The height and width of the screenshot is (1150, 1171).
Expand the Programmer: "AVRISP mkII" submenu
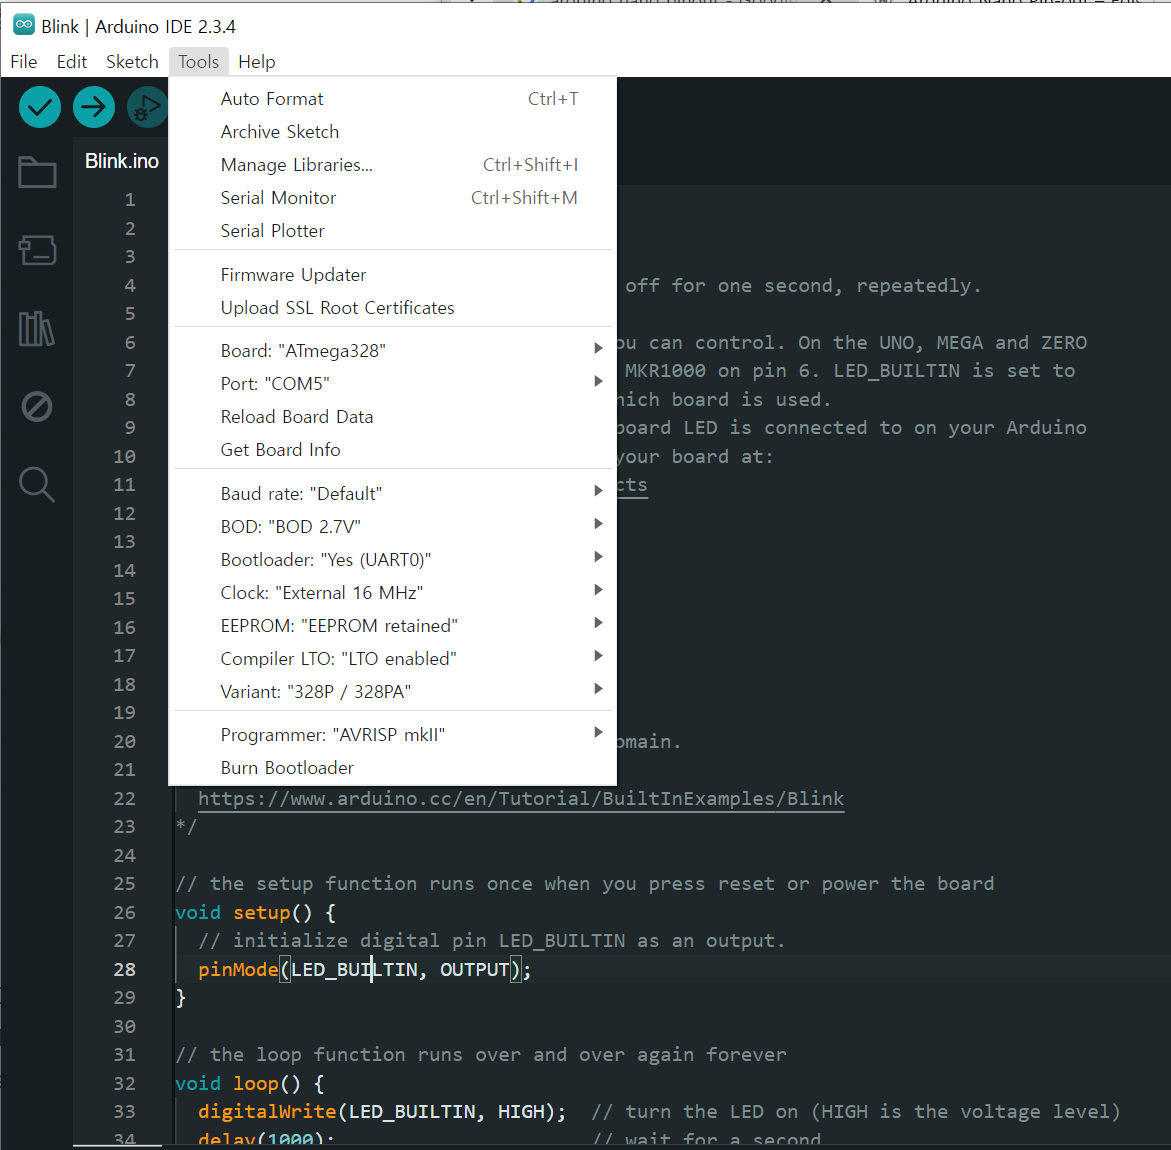pyautogui.click(x=393, y=734)
